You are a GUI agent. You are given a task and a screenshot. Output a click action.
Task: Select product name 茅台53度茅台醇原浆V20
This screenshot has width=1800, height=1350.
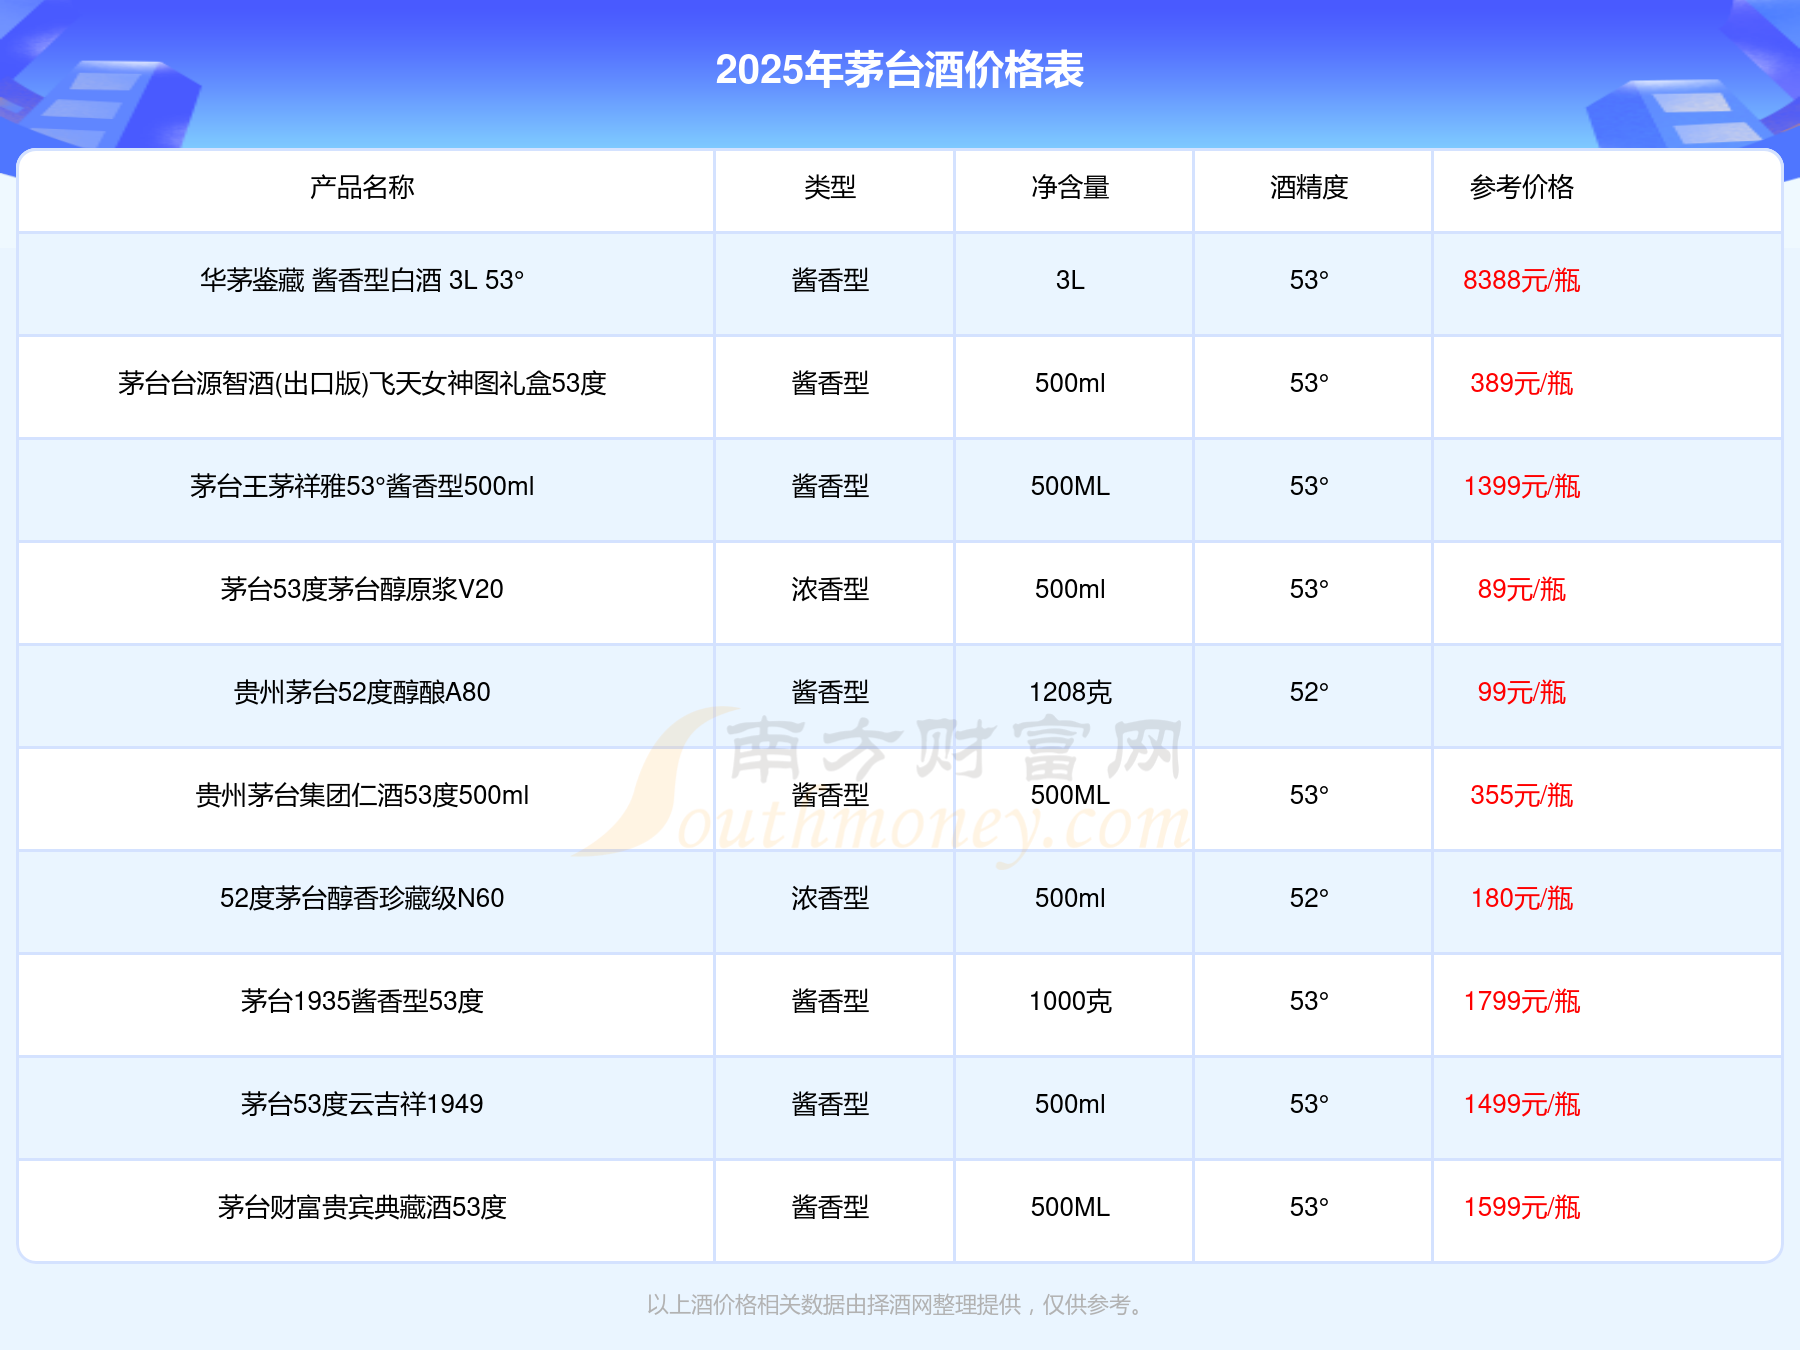pyautogui.click(x=362, y=589)
